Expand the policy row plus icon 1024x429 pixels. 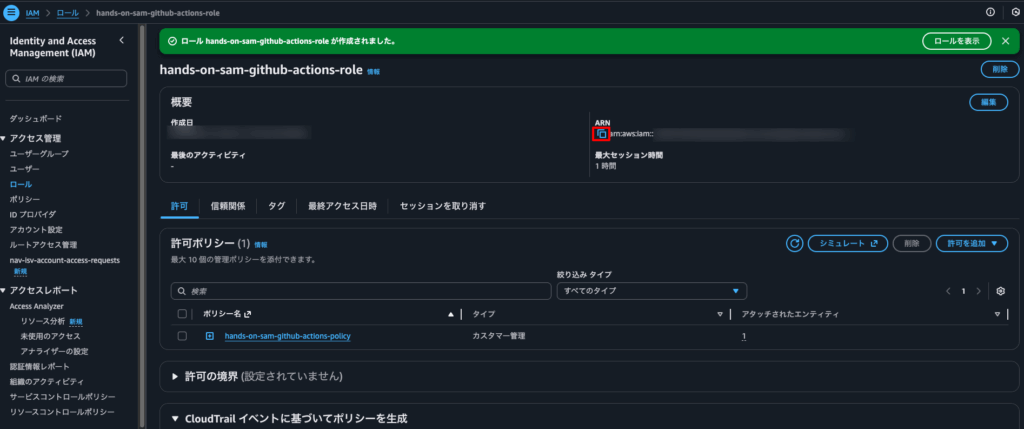[210, 336]
